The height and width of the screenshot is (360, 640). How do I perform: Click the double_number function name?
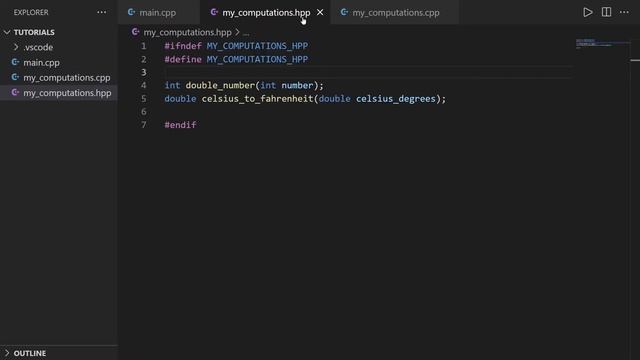pyautogui.click(x=220, y=86)
